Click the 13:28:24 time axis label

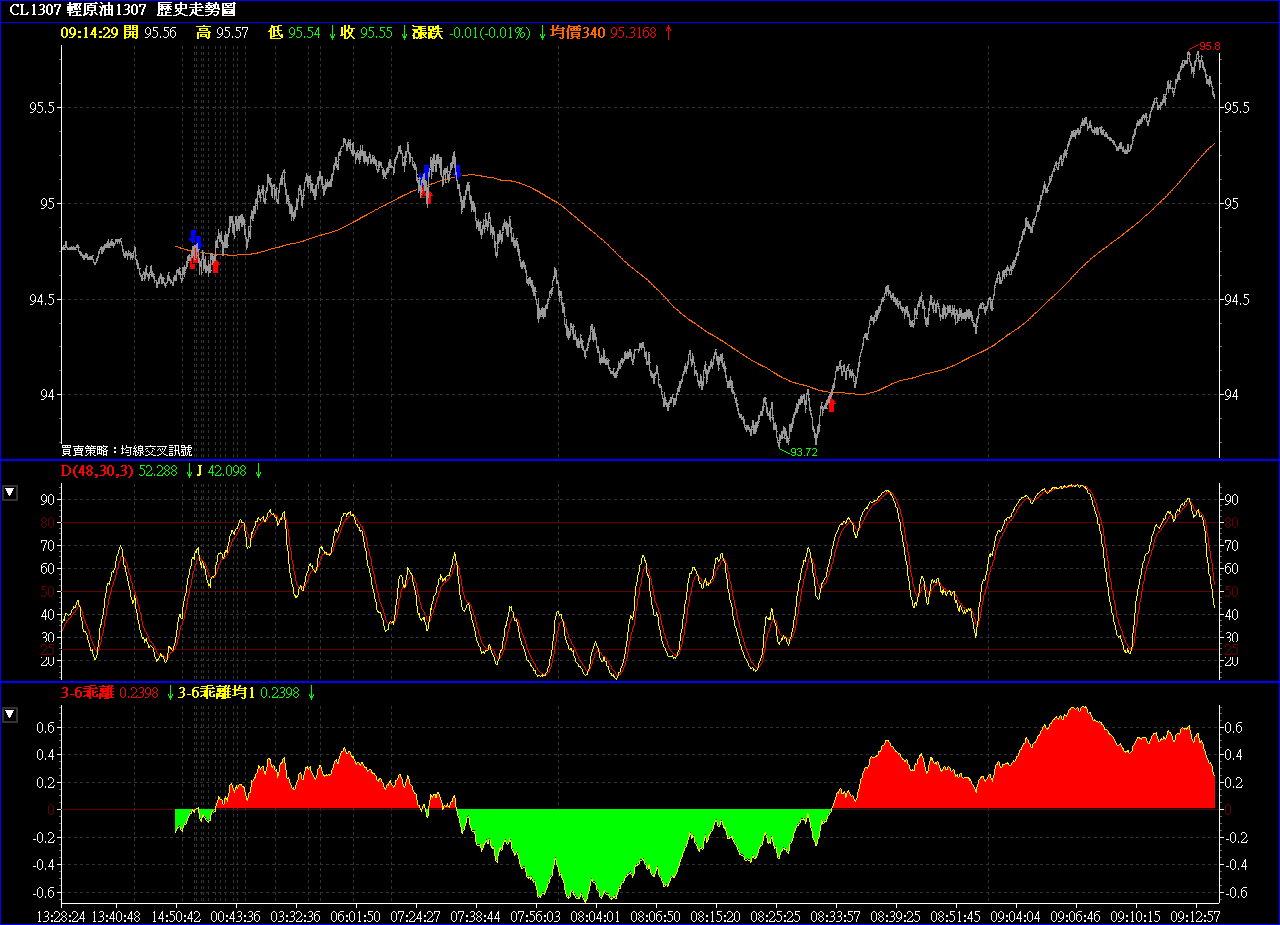click(62, 915)
